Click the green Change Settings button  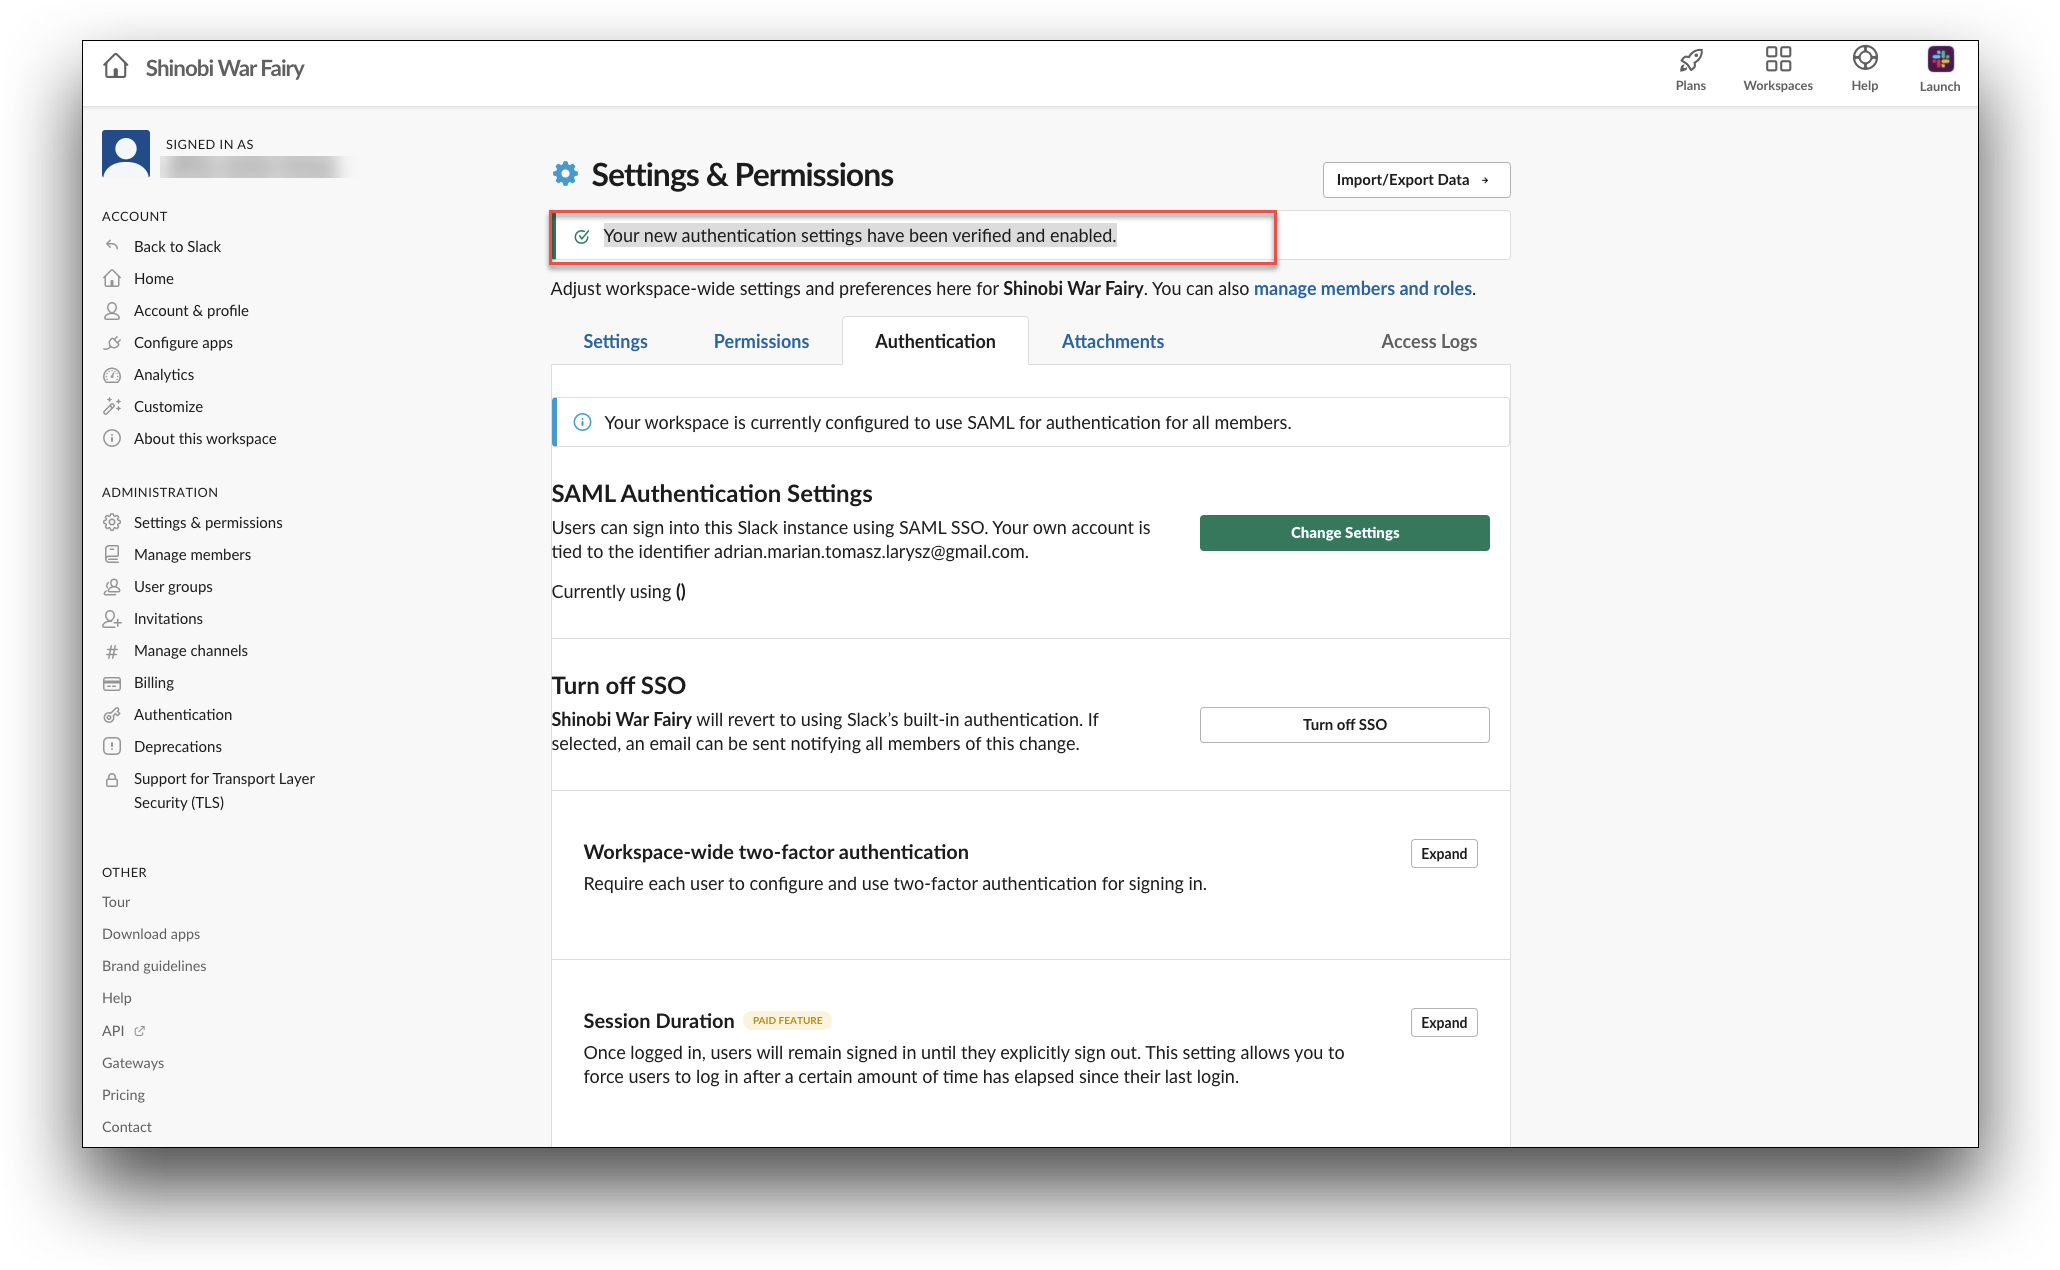pos(1344,533)
